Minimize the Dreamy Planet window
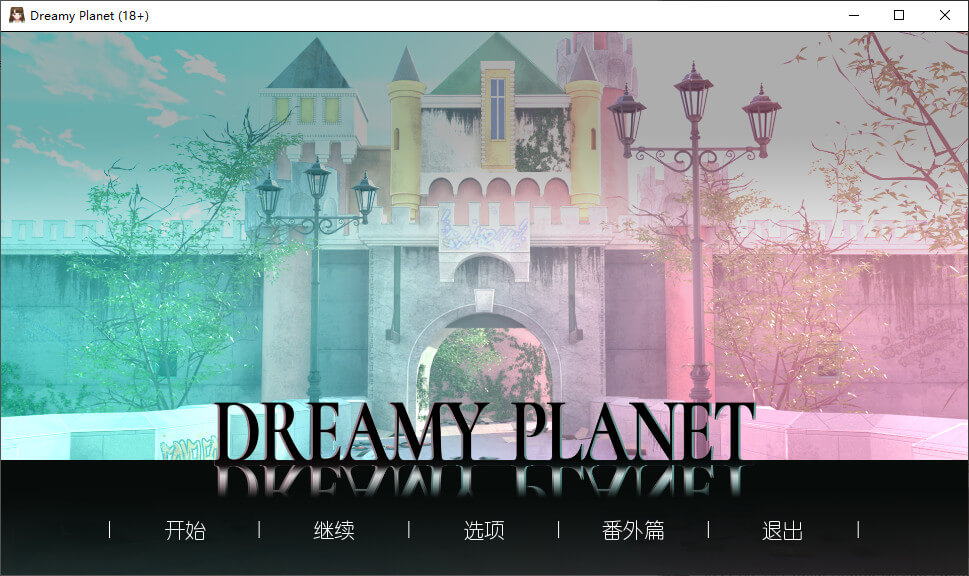This screenshot has width=969, height=576. [853, 15]
